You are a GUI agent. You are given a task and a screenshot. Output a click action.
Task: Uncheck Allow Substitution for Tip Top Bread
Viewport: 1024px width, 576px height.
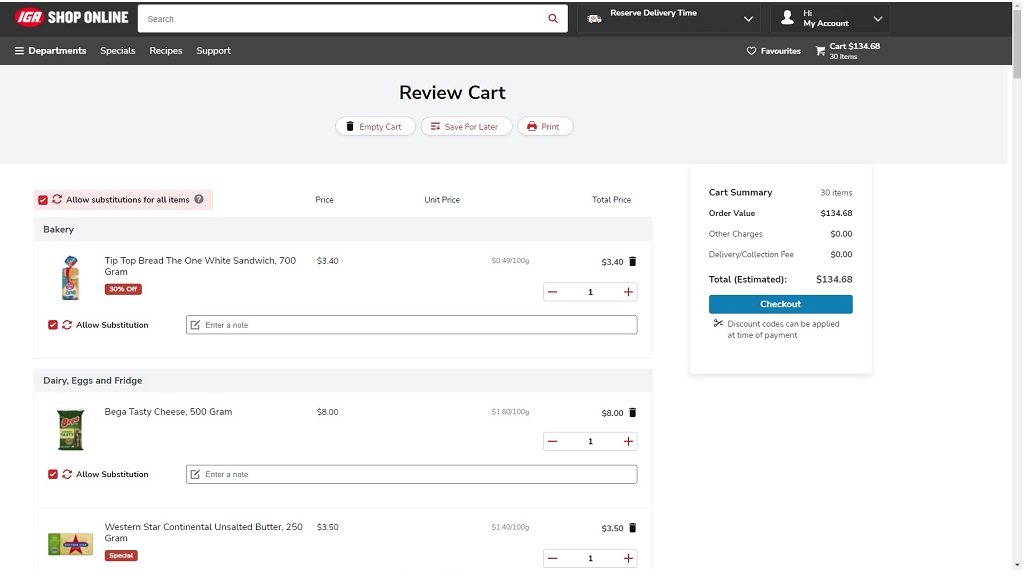(x=53, y=325)
